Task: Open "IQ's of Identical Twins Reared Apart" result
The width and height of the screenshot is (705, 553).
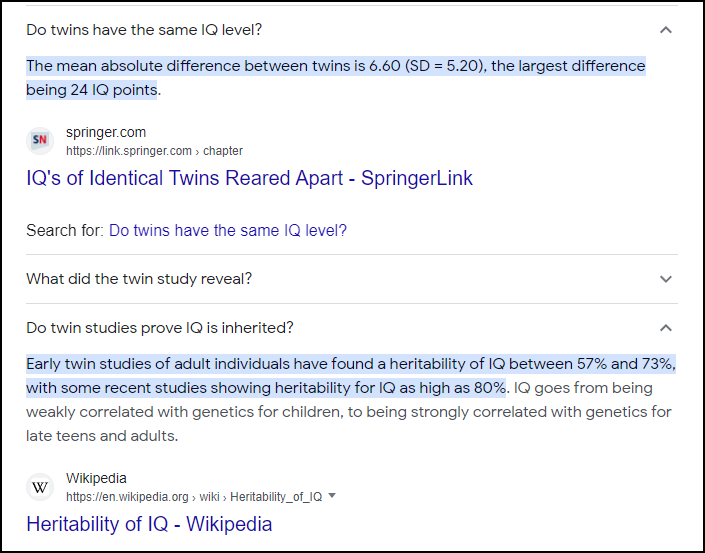Action: click(249, 179)
